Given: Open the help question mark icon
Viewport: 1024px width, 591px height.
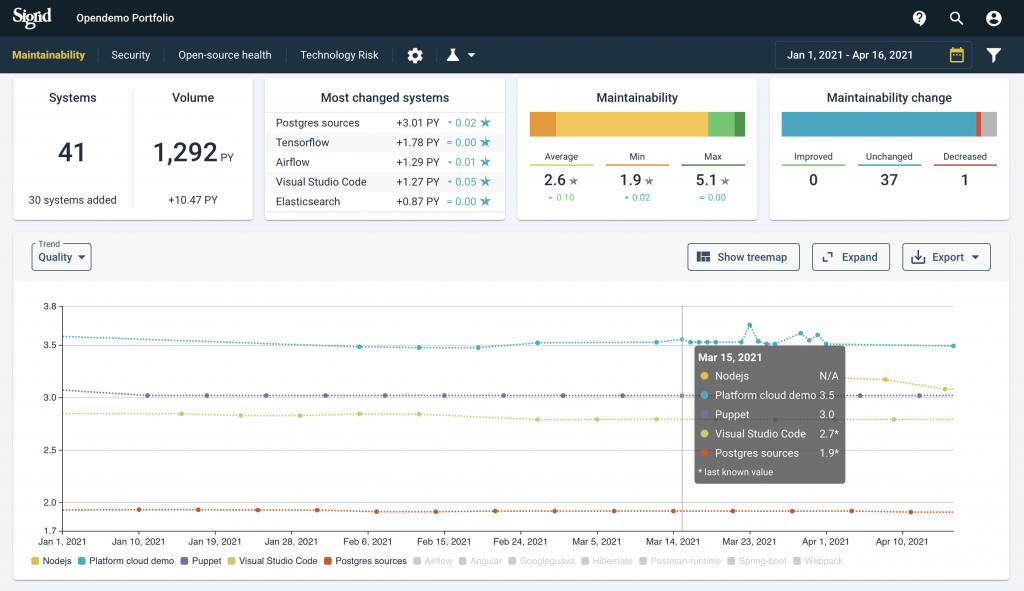Looking at the screenshot, I should coord(920,18).
